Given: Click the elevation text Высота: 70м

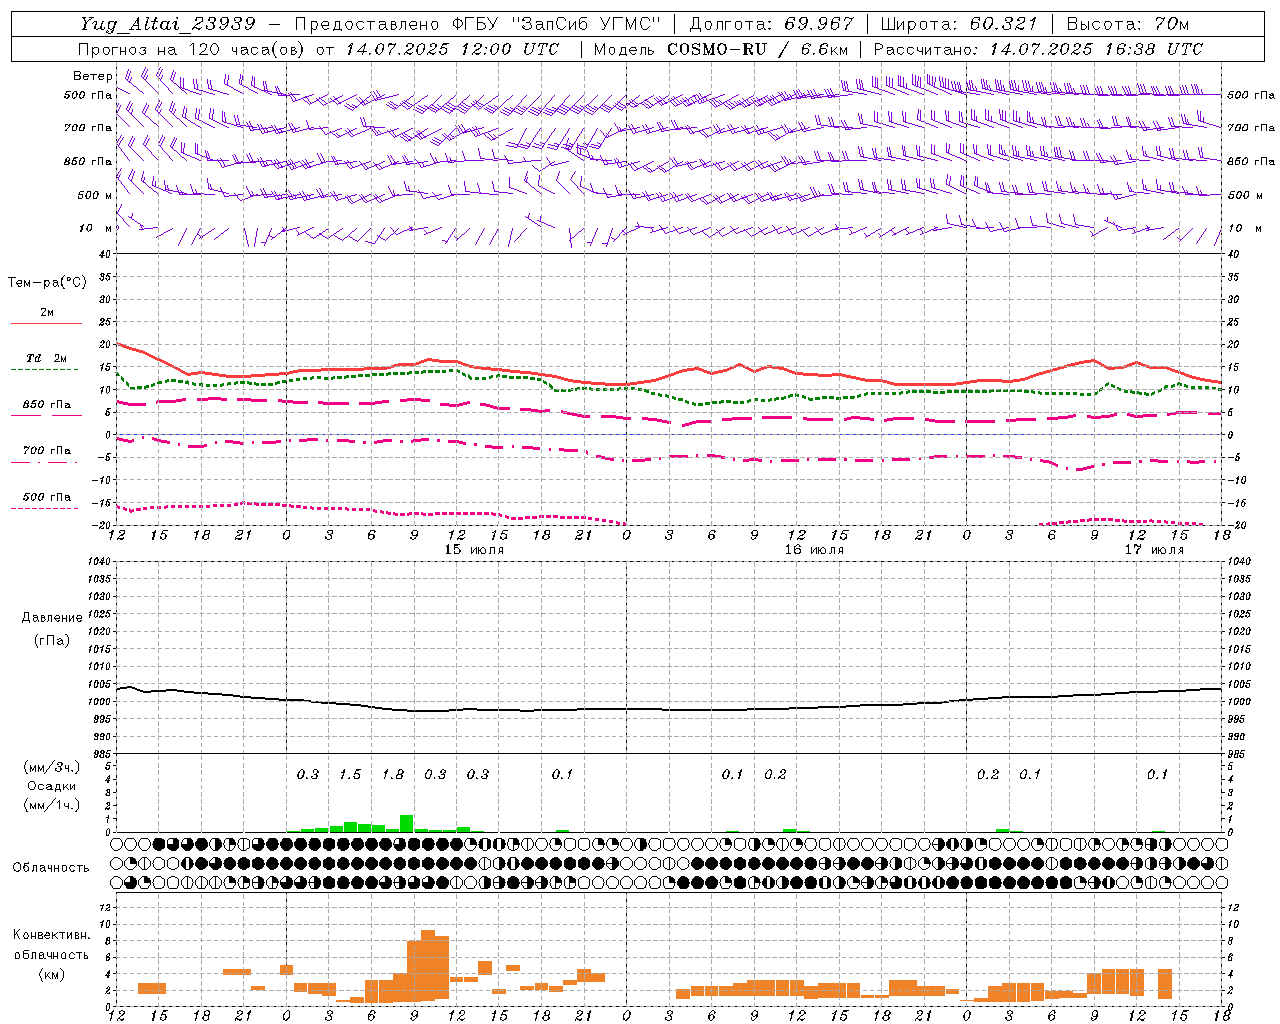Looking at the screenshot, I should click(1127, 24).
